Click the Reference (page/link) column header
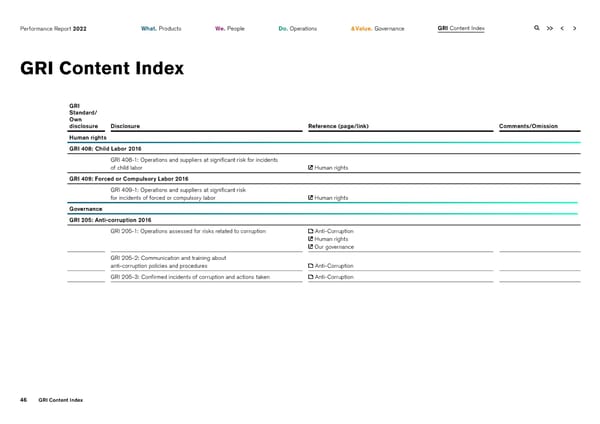600x424 pixels. pos(338,126)
